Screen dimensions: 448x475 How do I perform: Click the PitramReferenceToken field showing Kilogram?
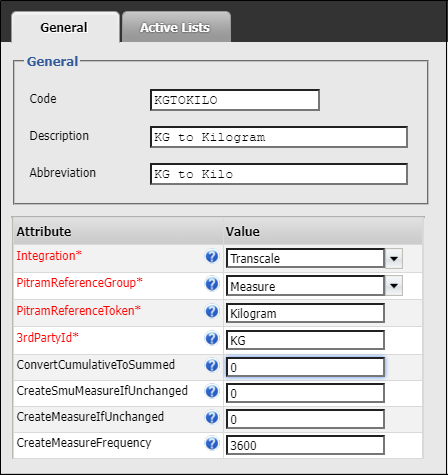click(x=305, y=313)
